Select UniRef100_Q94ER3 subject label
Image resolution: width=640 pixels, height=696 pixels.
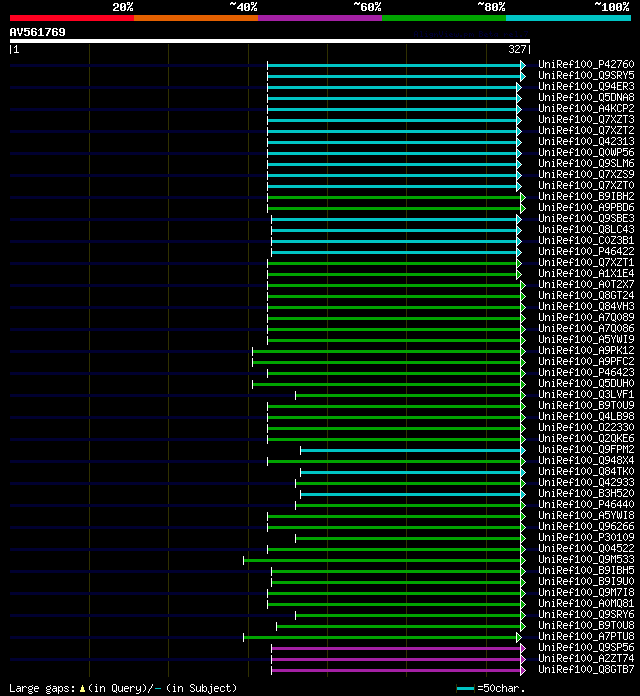click(x=586, y=87)
